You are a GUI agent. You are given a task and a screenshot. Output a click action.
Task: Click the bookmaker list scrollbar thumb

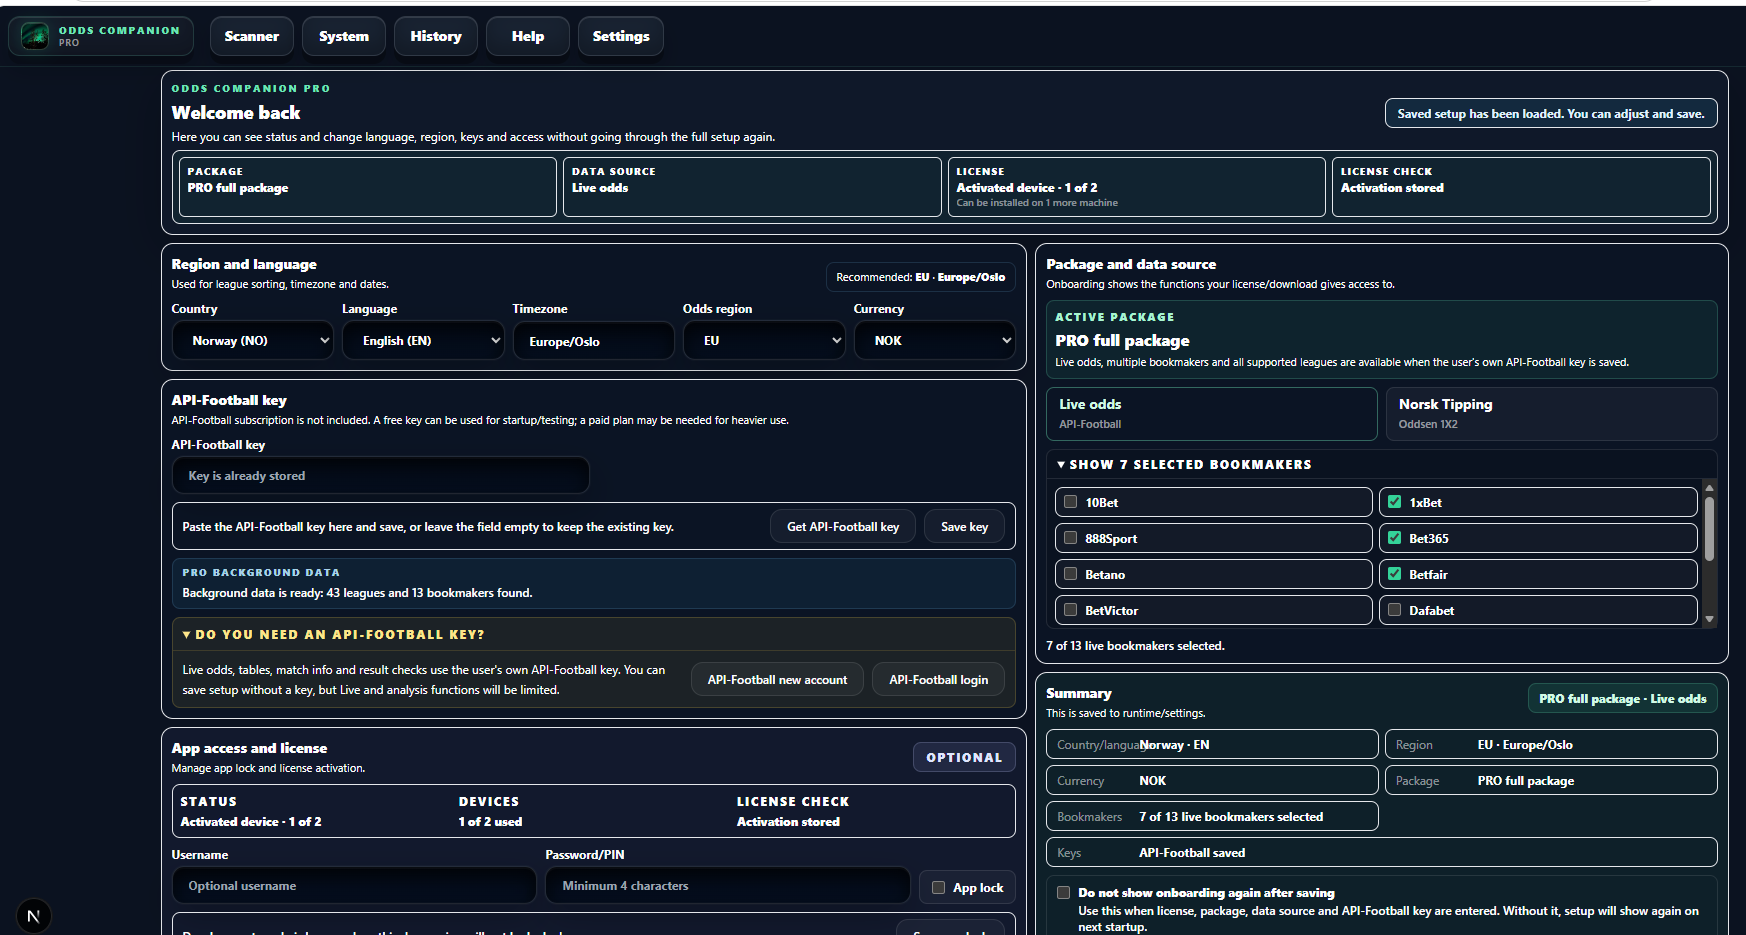[x=1709, y=528]
